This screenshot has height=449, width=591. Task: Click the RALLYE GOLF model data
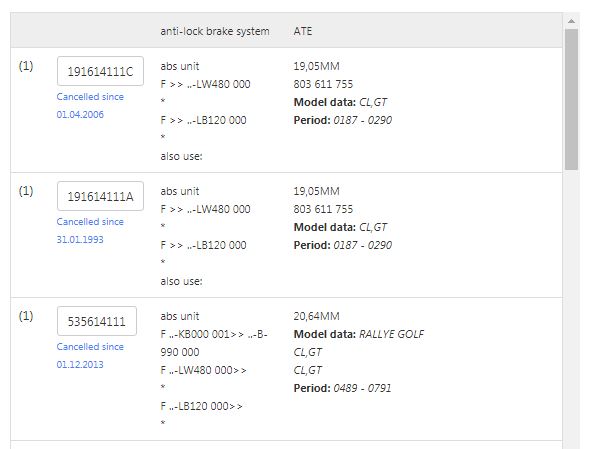point(391,334)
